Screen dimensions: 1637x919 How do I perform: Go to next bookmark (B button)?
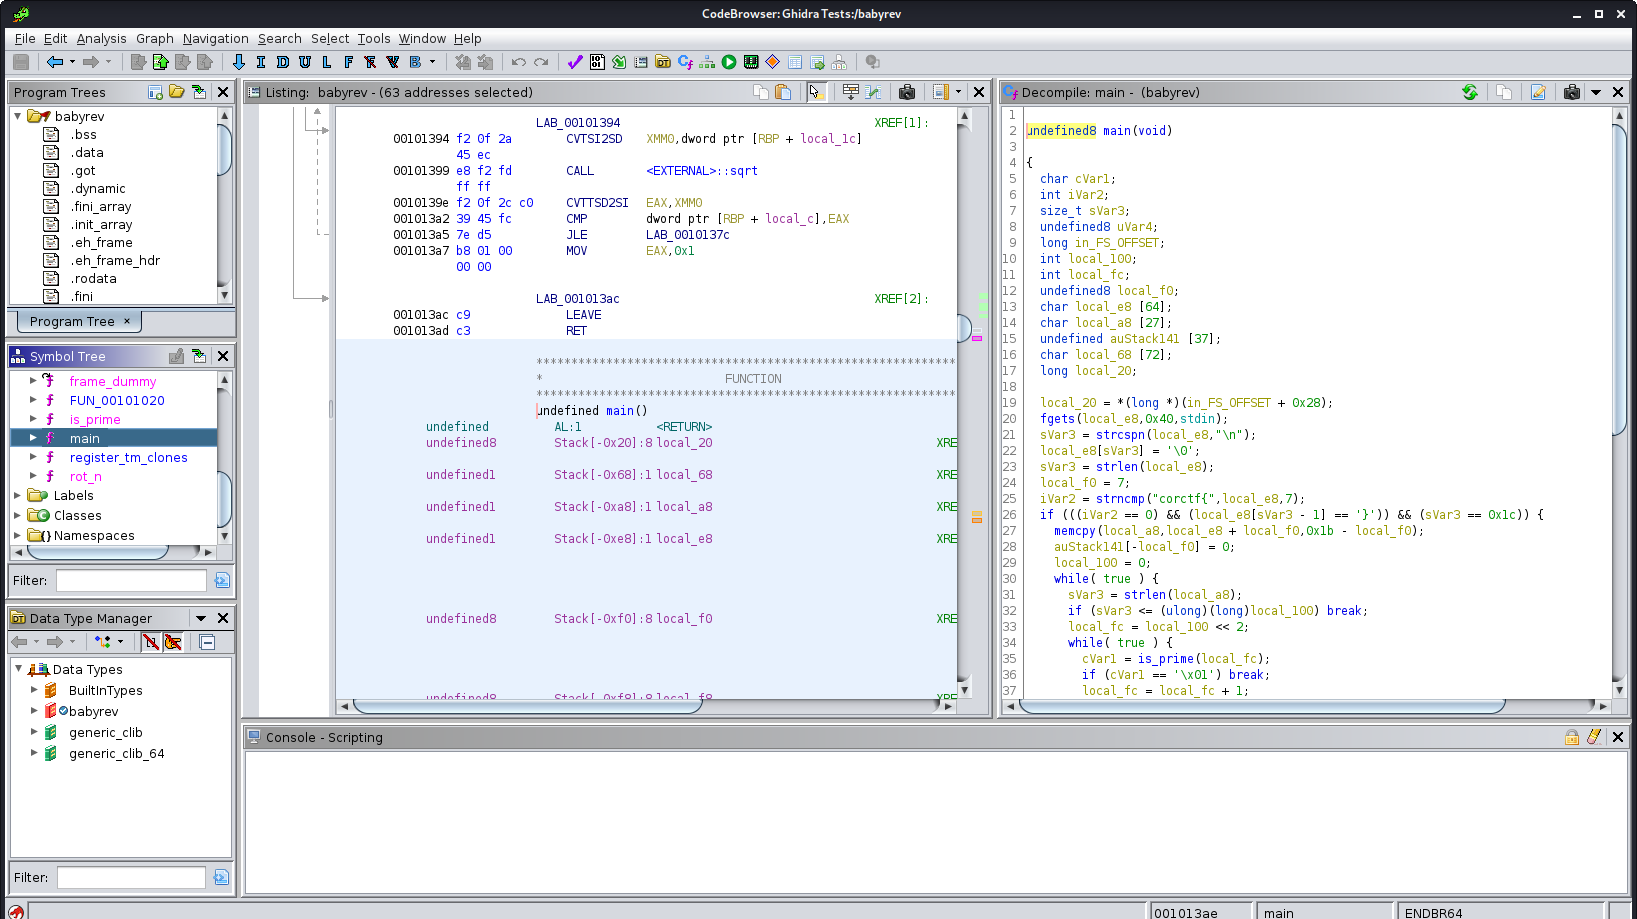tap(415, 62)
